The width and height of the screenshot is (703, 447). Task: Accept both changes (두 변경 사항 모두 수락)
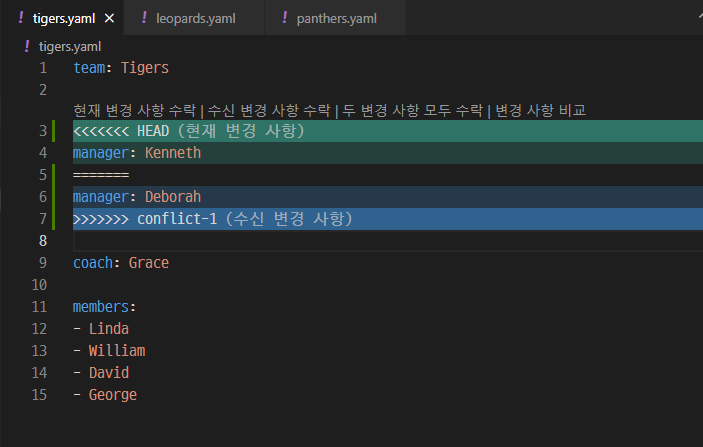412,110
